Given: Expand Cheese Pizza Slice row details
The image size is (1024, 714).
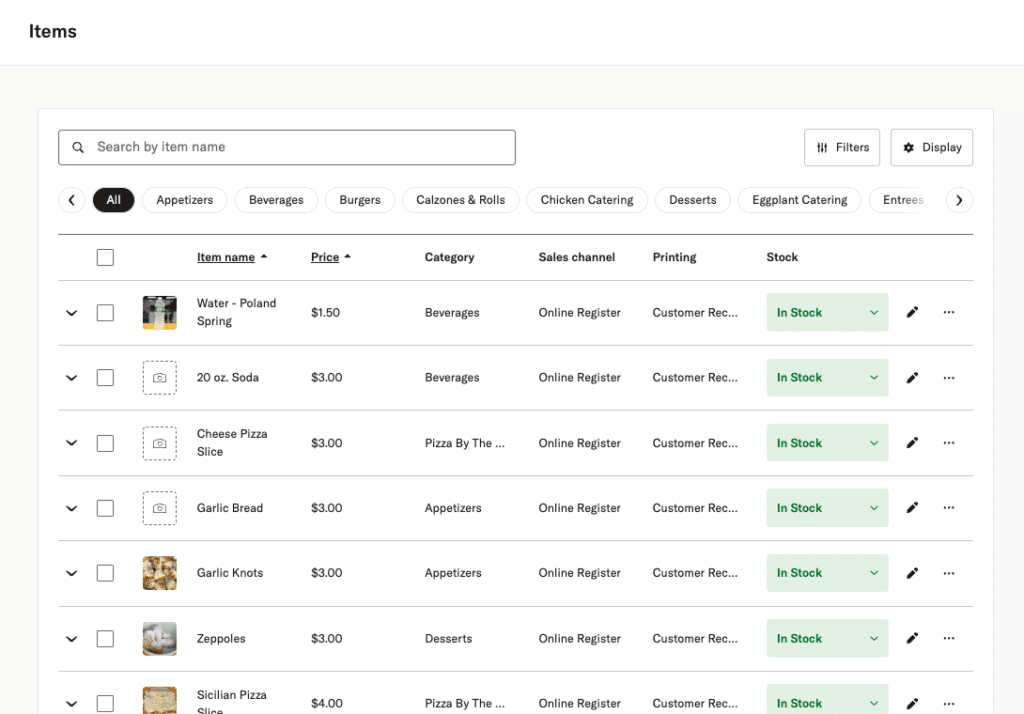Looking at the screenshot, I should click(x=72, y=443).
